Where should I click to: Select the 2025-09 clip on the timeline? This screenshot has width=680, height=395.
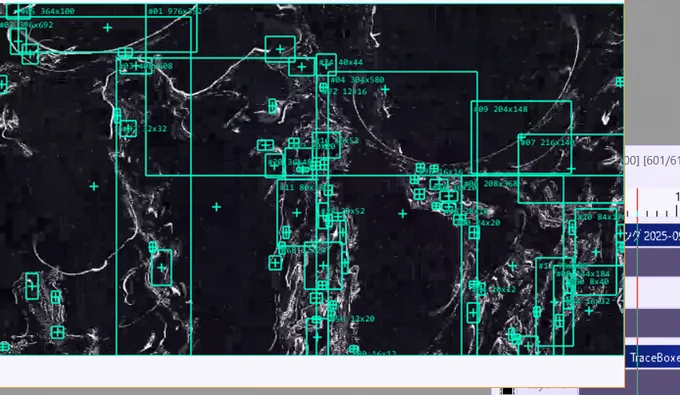pos(652,236)
